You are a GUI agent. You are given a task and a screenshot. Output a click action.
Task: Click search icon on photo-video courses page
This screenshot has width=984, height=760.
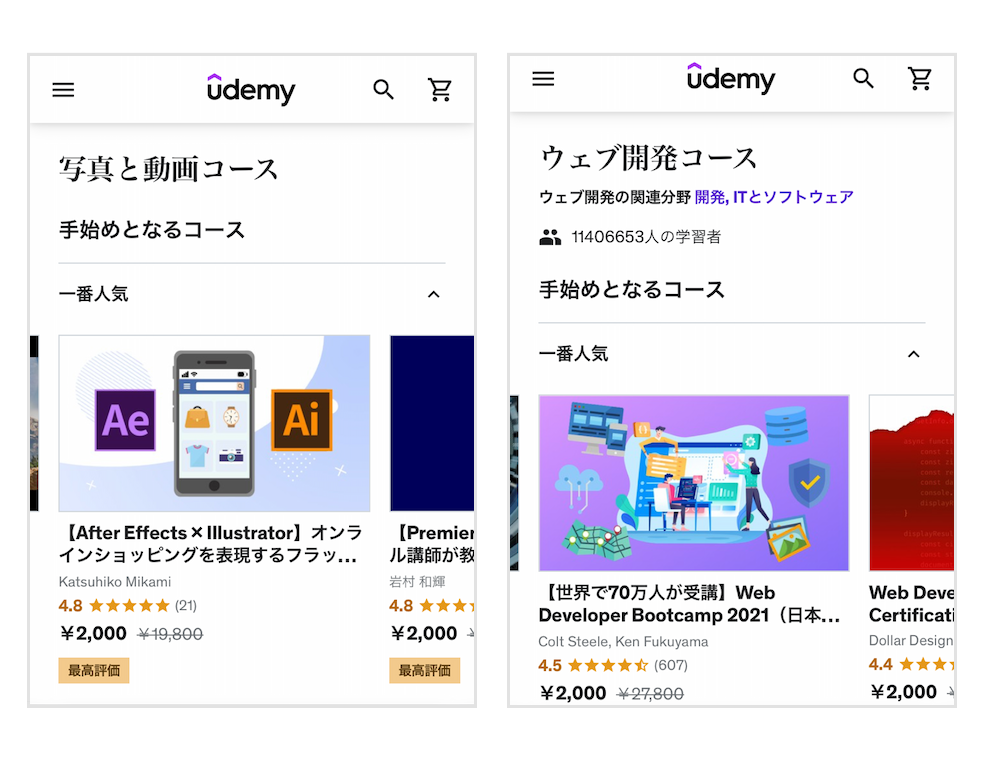(x=383, y=90)
